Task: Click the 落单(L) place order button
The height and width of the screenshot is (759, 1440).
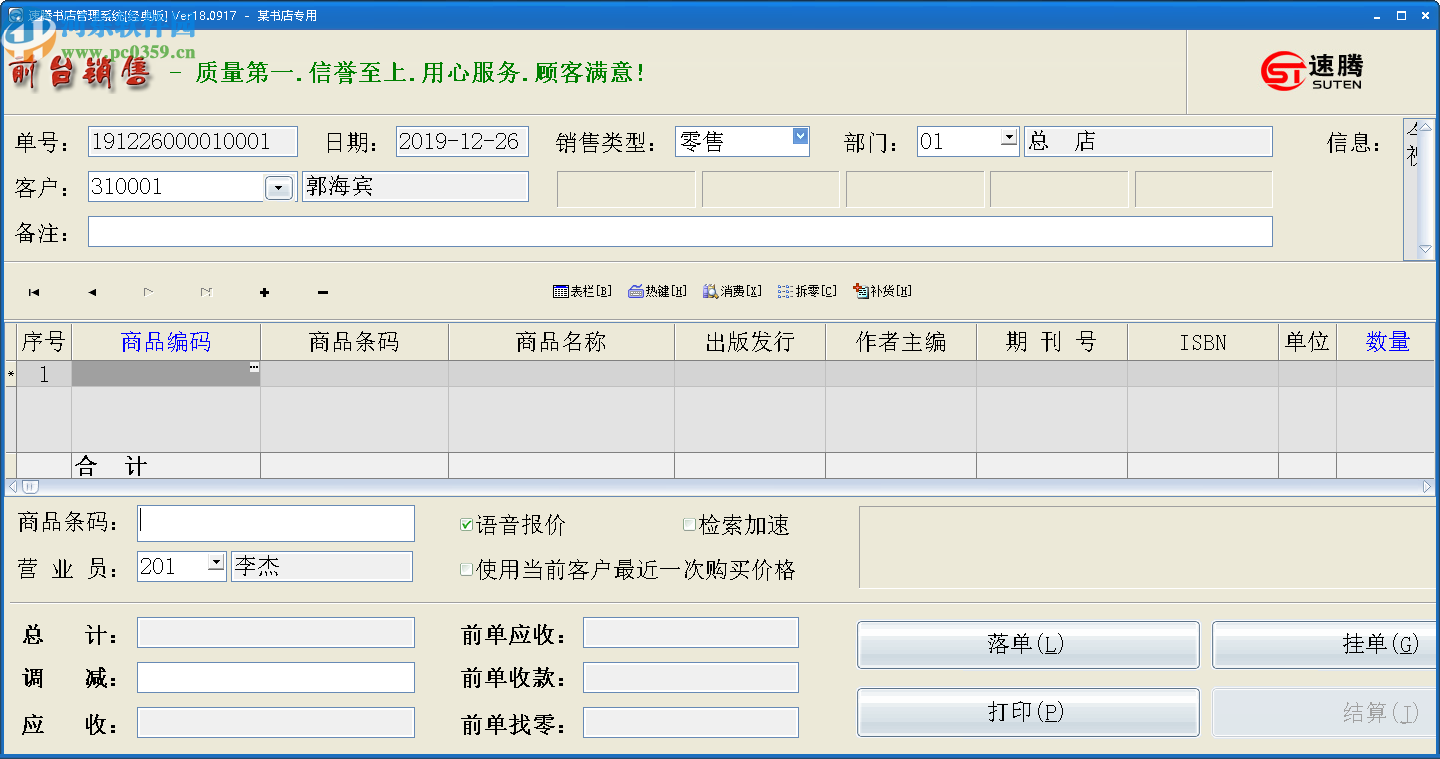Action: [1027, 644]
